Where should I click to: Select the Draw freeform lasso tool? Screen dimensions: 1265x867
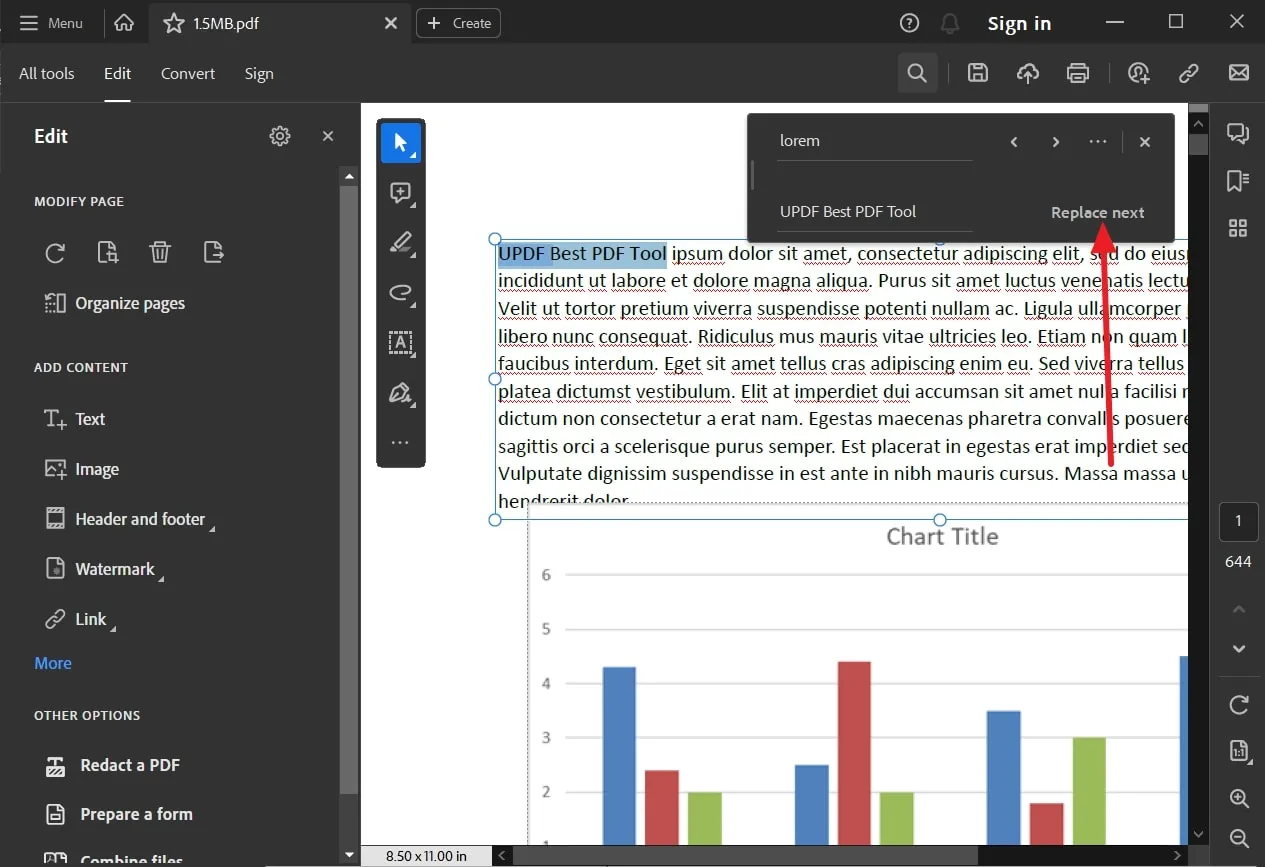tap(401, 293)
